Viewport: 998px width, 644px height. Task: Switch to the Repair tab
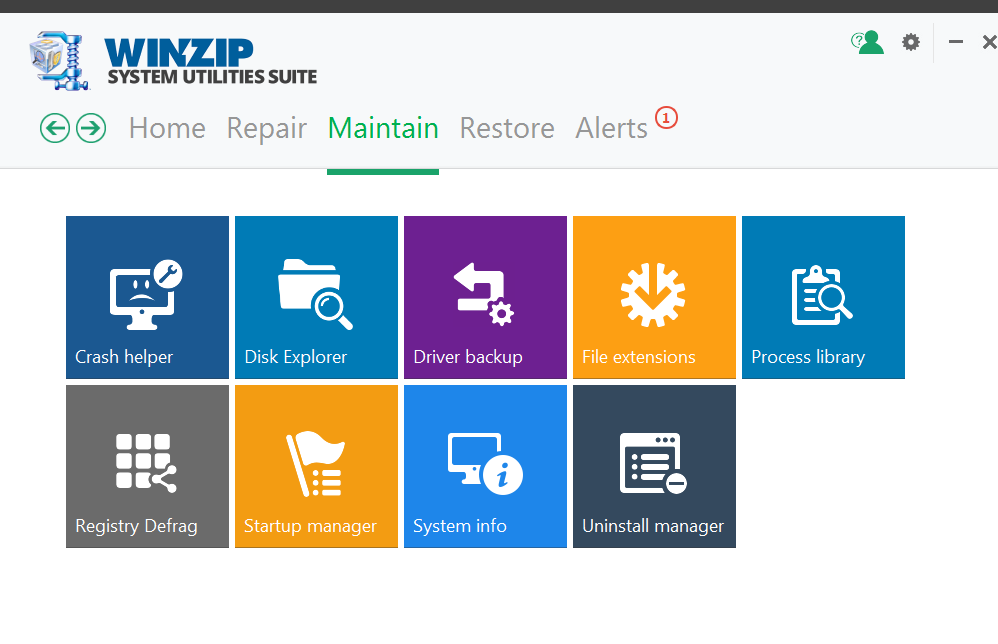pos(267,129)
